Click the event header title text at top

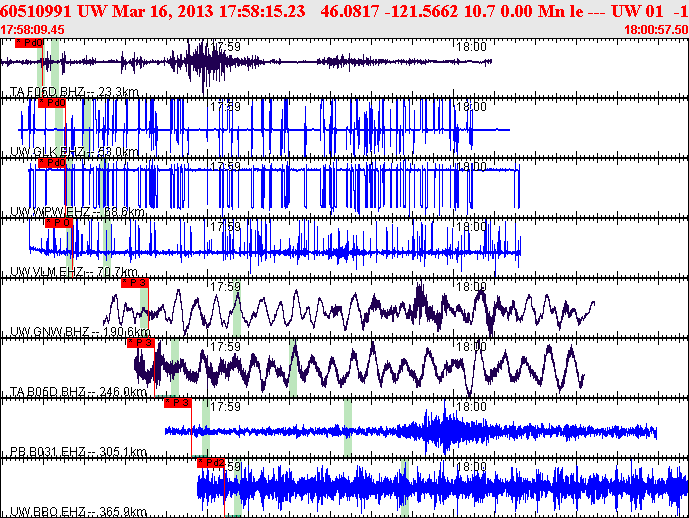tap(345, 10)
